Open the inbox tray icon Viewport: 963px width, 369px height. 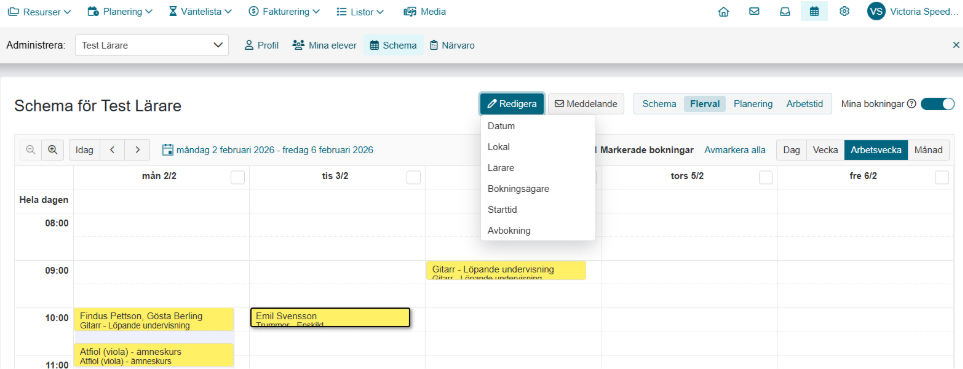pyautogui.click(x=785, y=12)
